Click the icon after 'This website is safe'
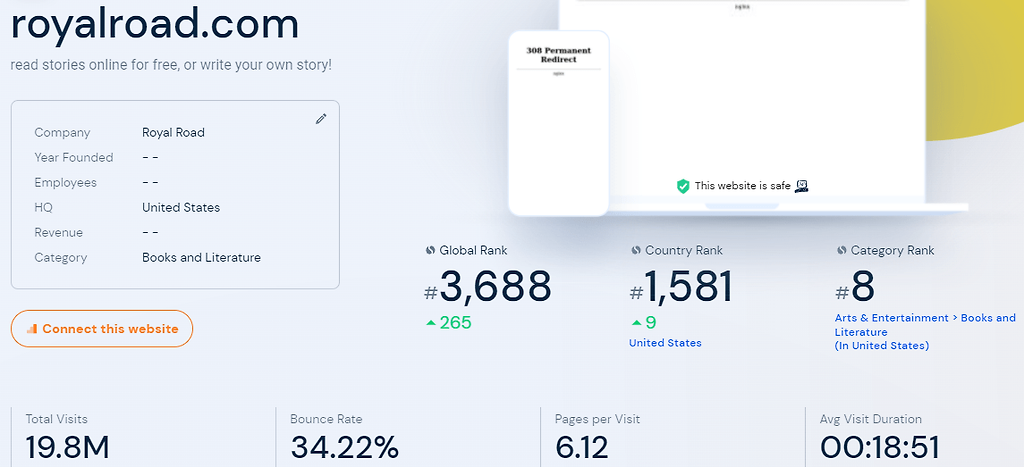Image resolution: width=1024 pixels, height=467 pixels. pyautogui.click(x=801, y=186)
